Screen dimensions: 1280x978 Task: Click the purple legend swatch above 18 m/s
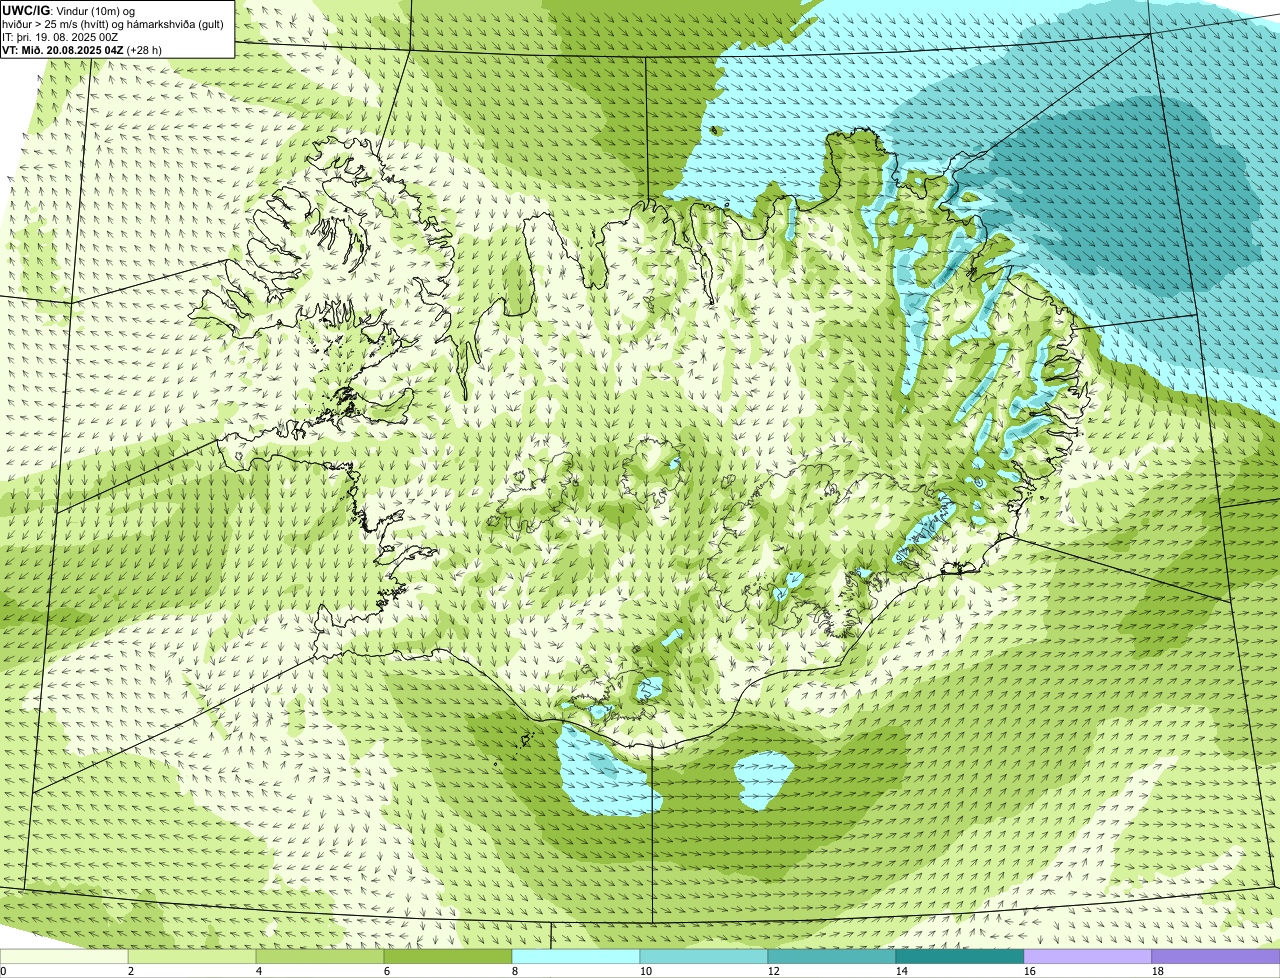tap(1216, 957)
